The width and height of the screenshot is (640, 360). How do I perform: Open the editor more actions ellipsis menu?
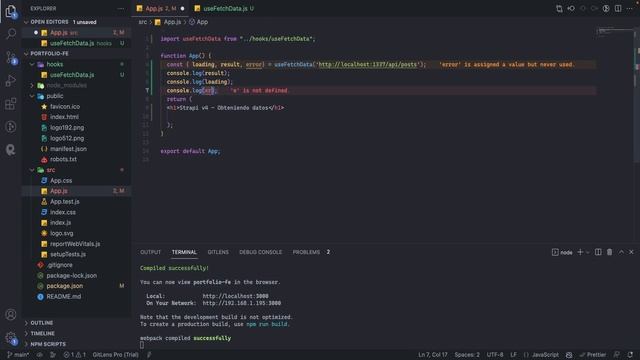click(630, 9)
